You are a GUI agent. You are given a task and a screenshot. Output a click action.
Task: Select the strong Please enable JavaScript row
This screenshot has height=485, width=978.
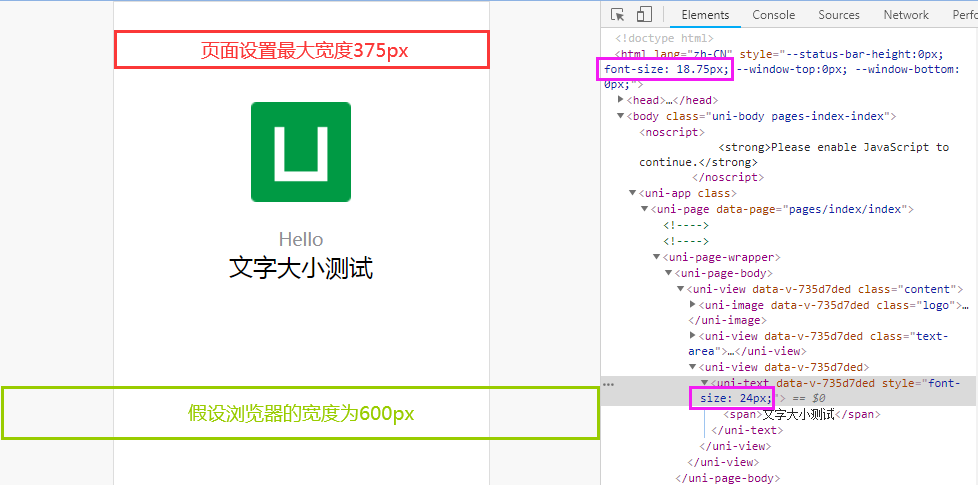(x=794, y=155)
